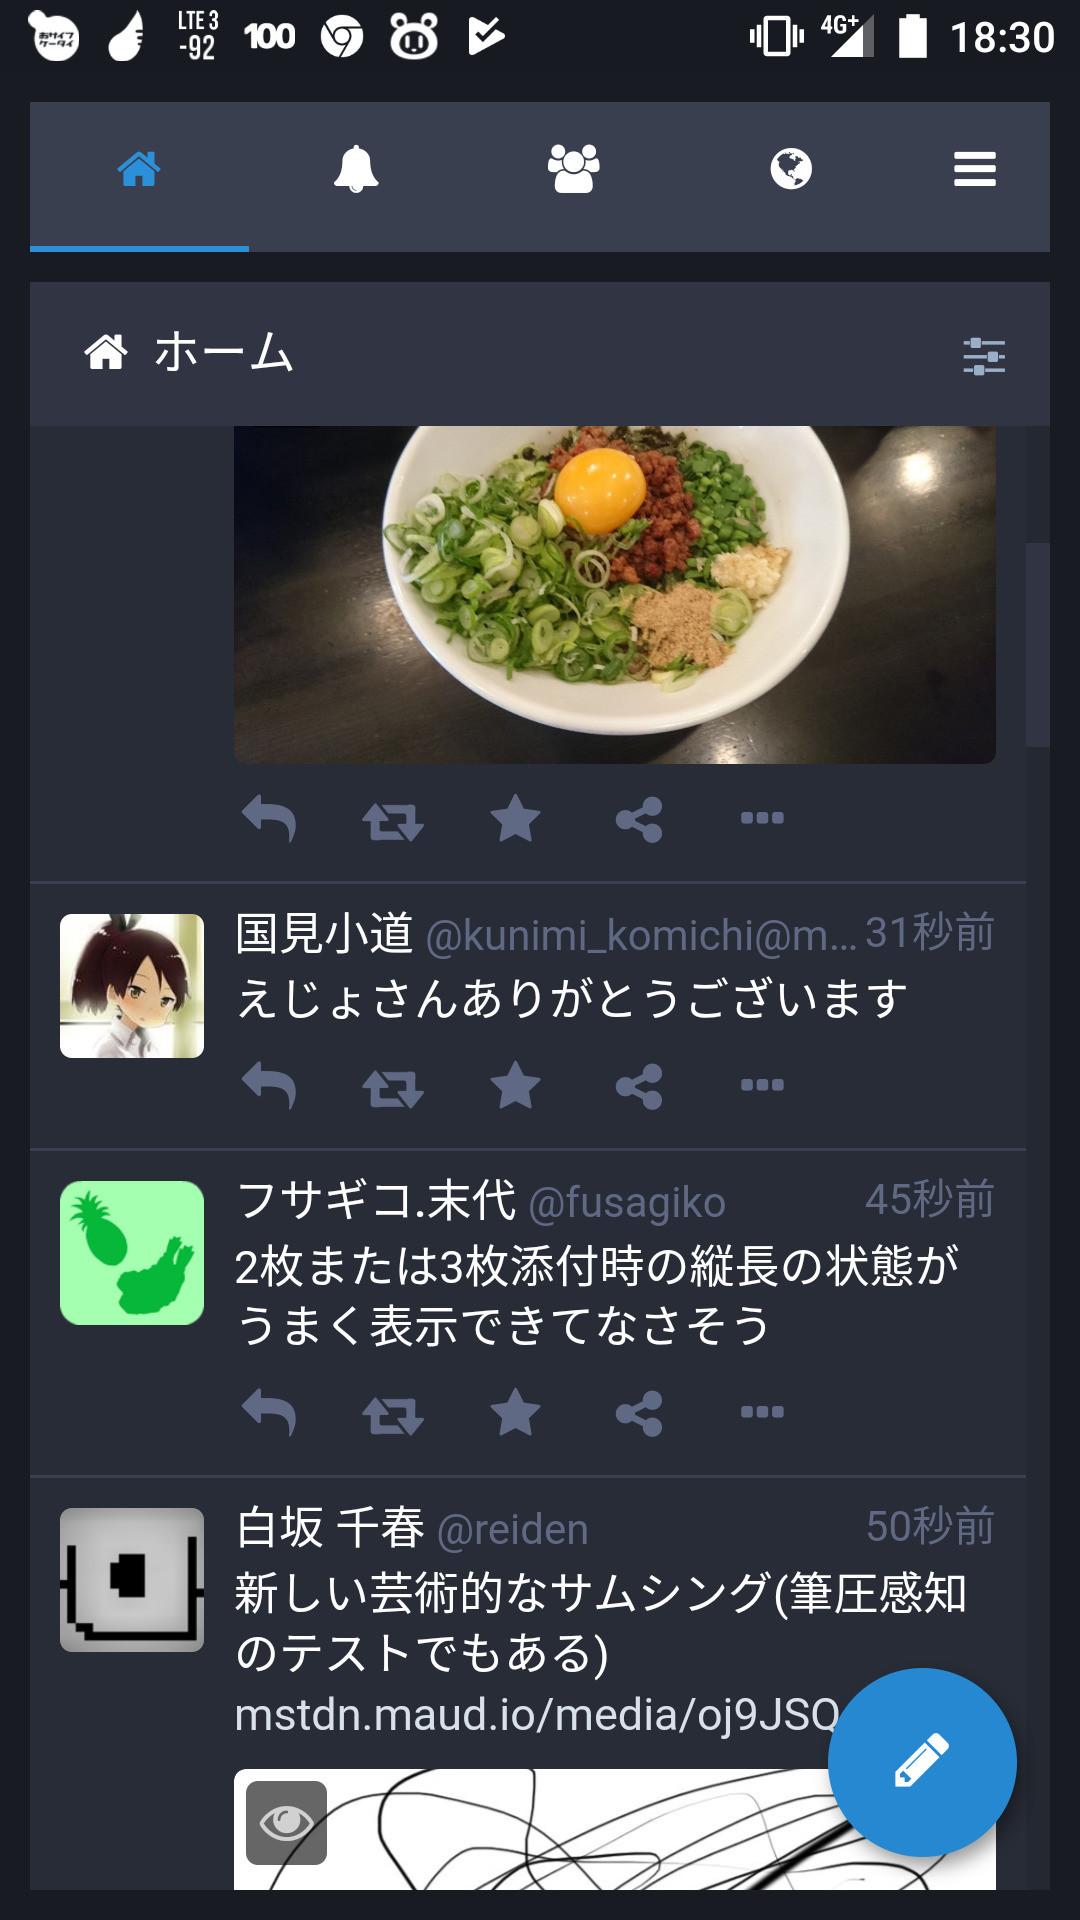Open more options on フサギコ.末代's post
This screenshot has height=1920, width=1080.
click(762, 1412)
